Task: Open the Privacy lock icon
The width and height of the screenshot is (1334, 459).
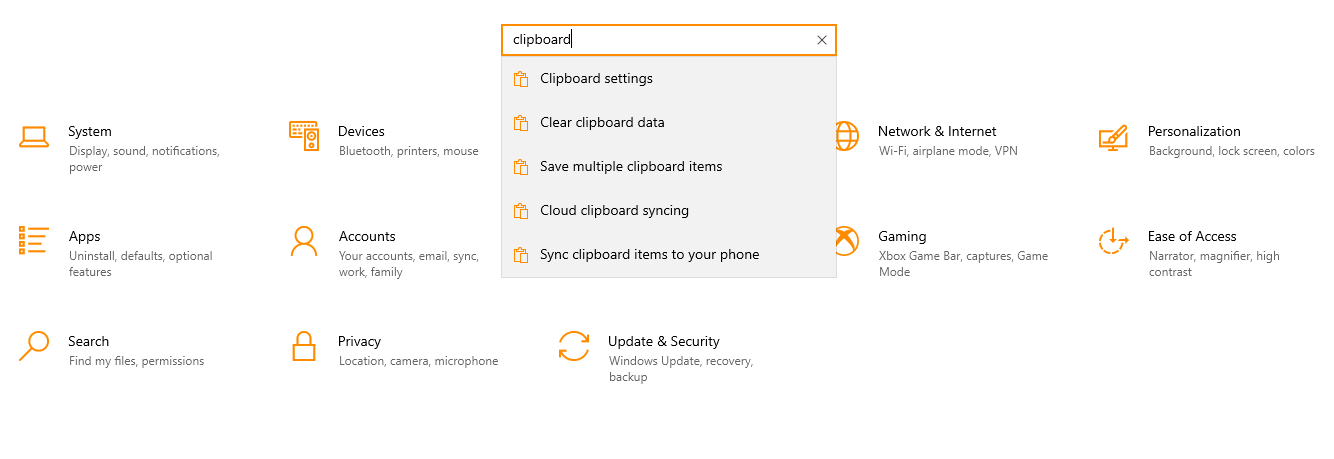Action: pos(304,346)
